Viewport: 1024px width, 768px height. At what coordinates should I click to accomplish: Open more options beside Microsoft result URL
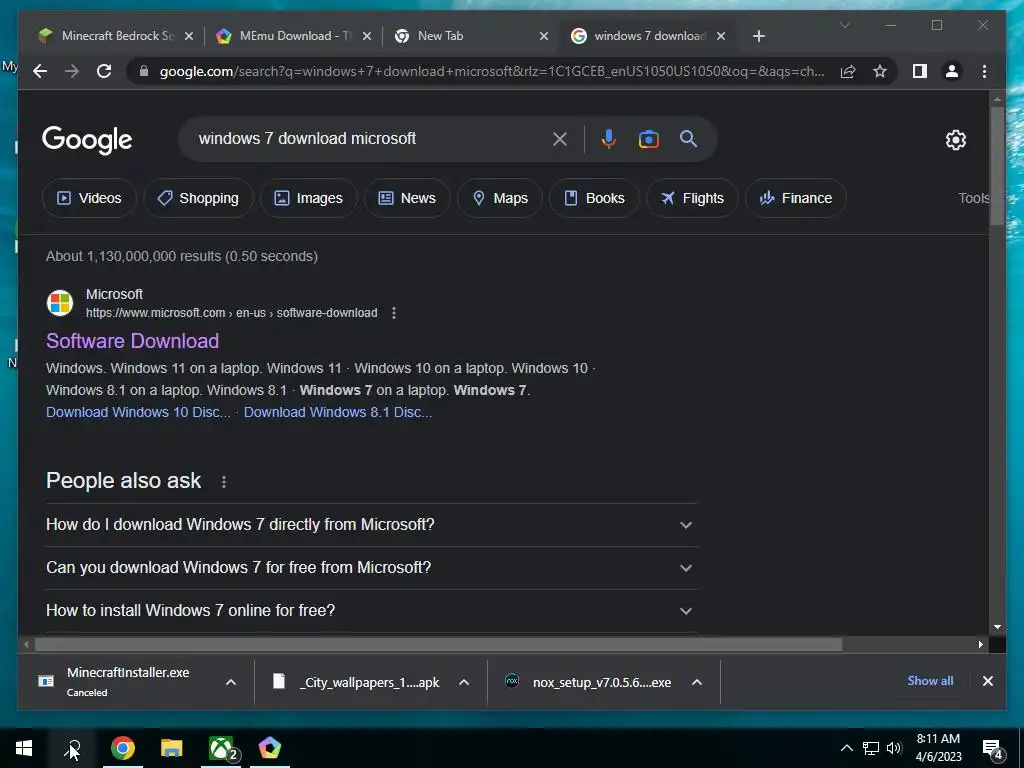coord(393,313)
